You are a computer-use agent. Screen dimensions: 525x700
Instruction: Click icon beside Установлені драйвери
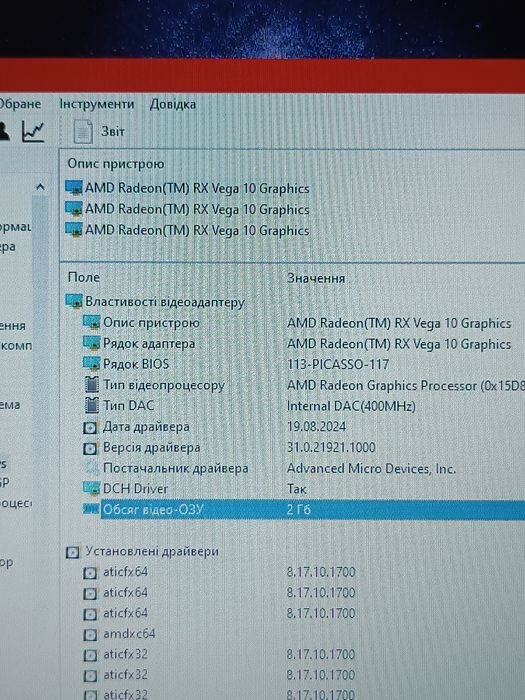coord(73,553)
